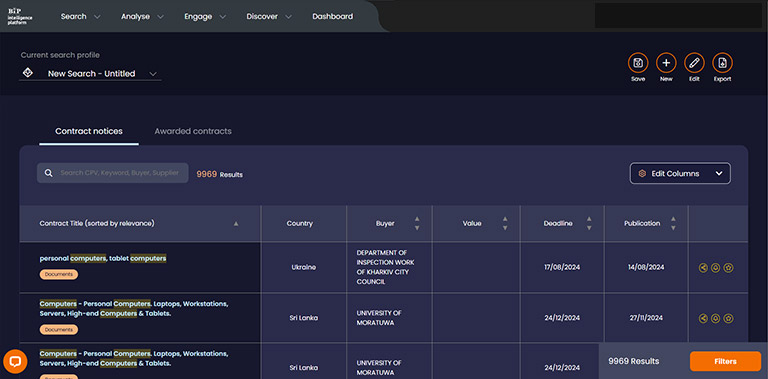Expand the Analyse navigation menu

pyautogui.click(x=142, y=17)
